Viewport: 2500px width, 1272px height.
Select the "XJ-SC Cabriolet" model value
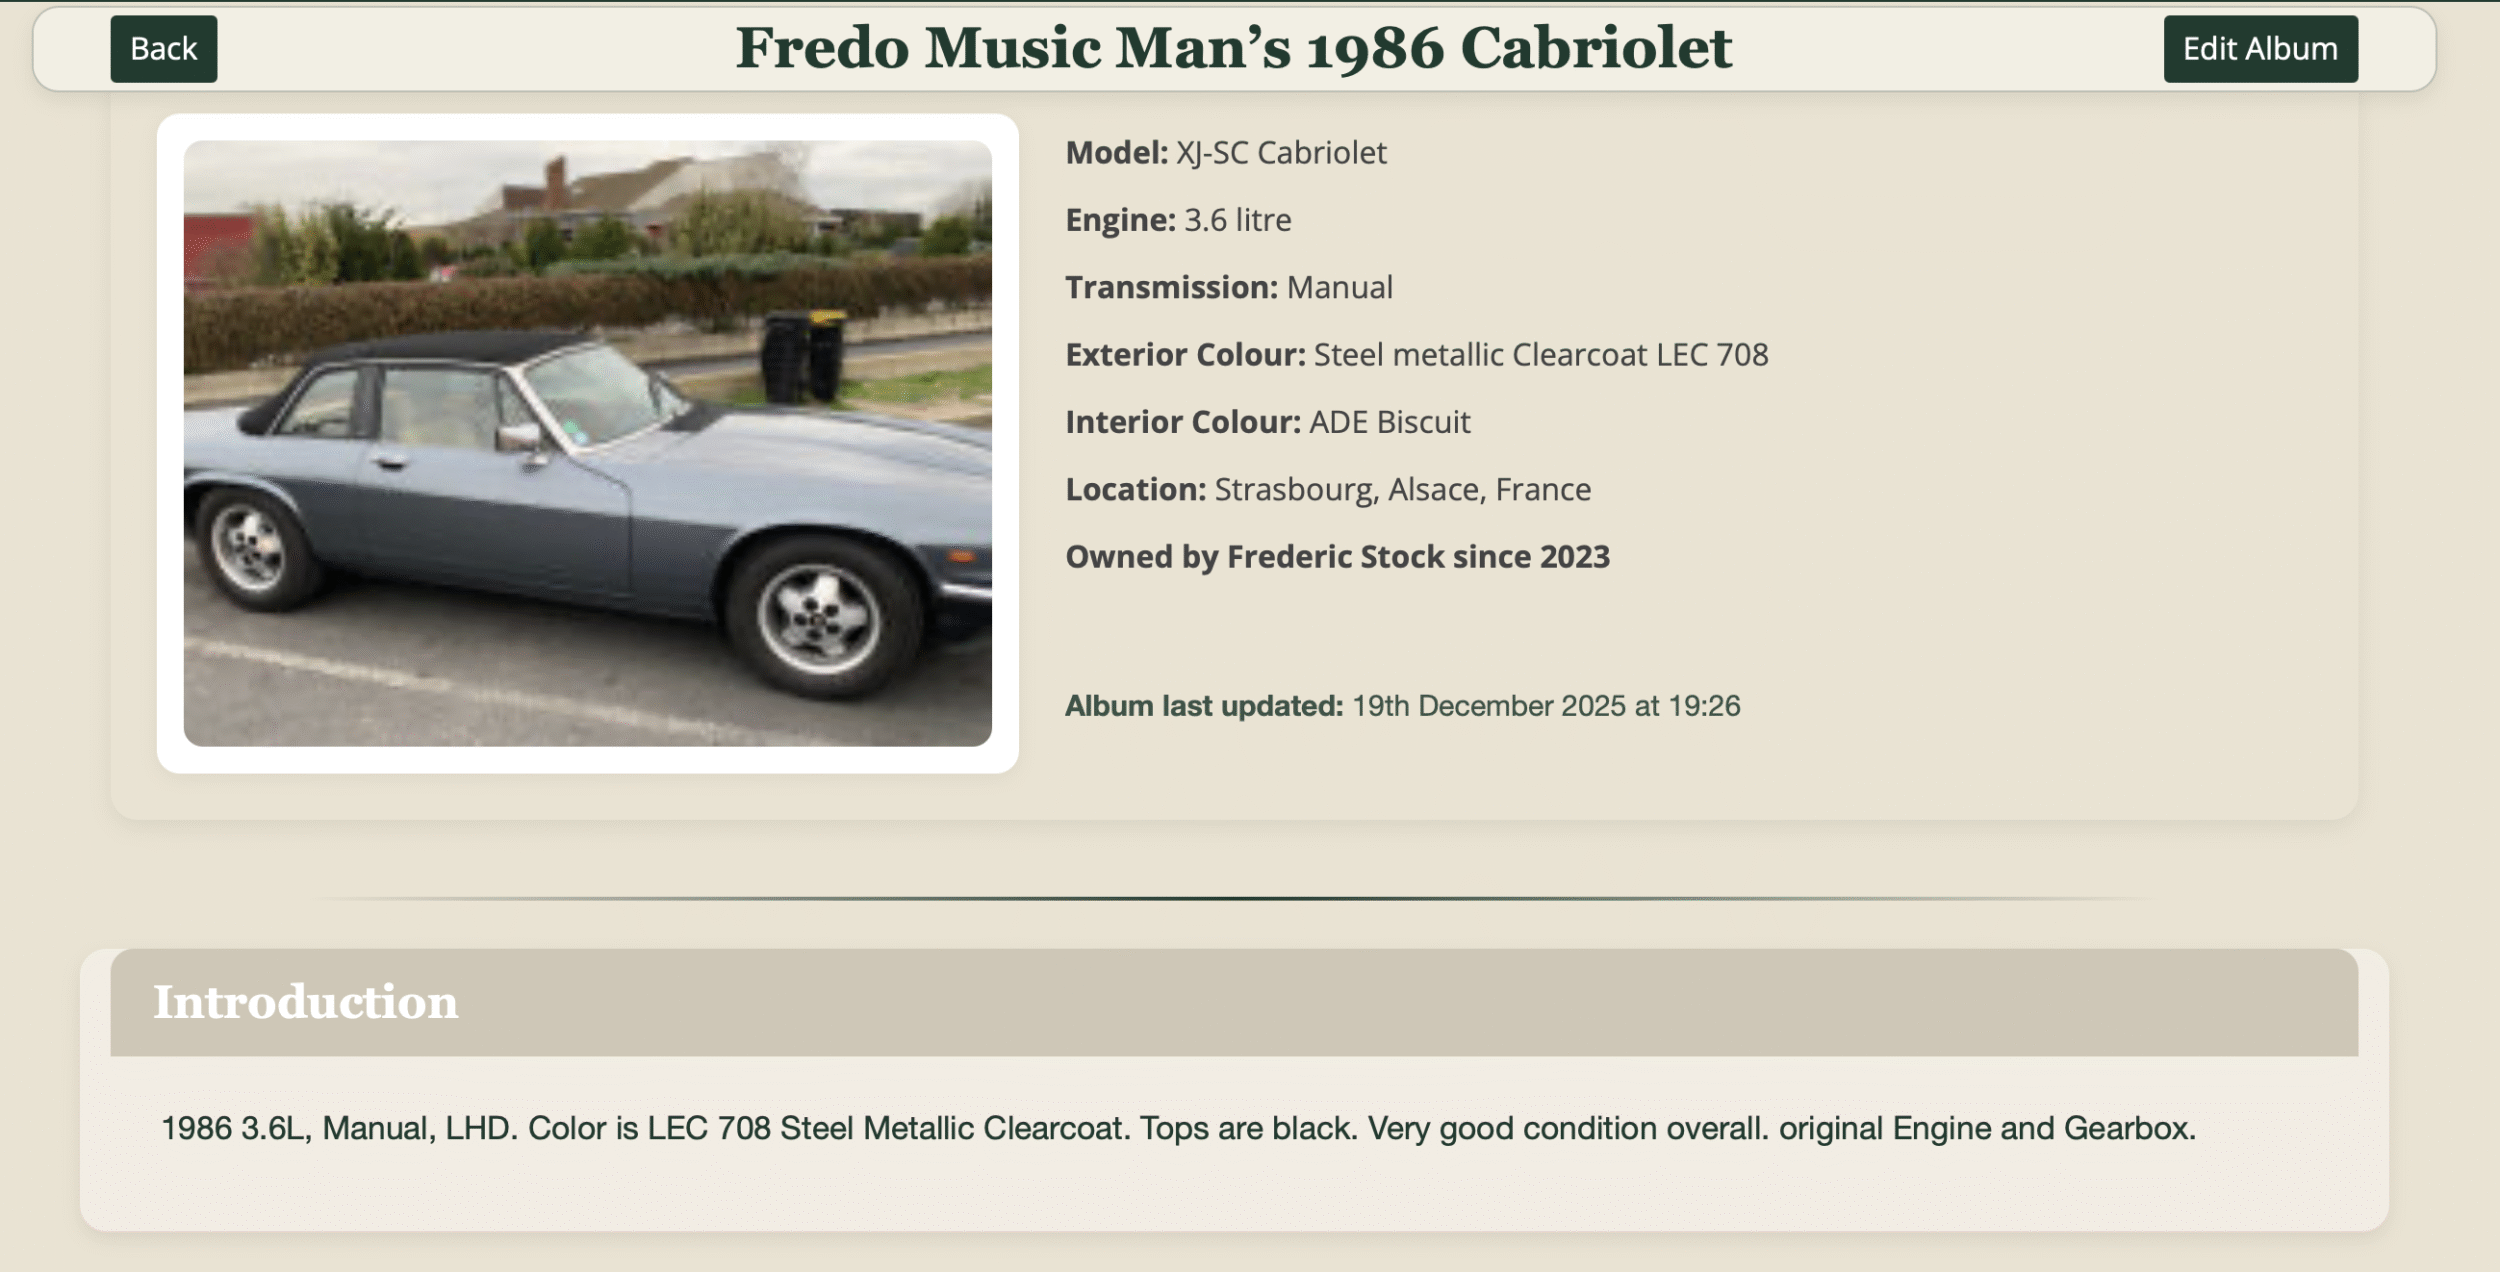[x=1281, y=153]
